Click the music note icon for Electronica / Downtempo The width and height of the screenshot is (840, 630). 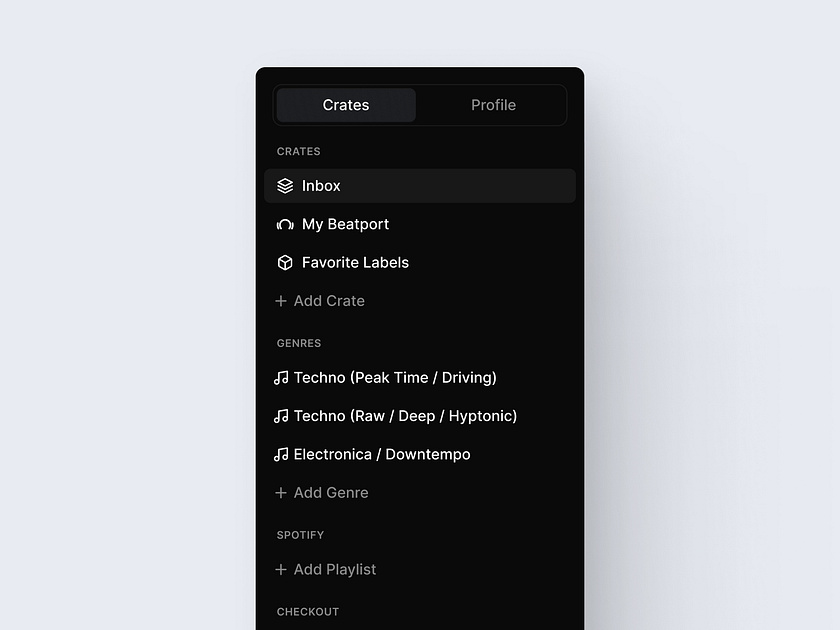(x=281, y=454)
